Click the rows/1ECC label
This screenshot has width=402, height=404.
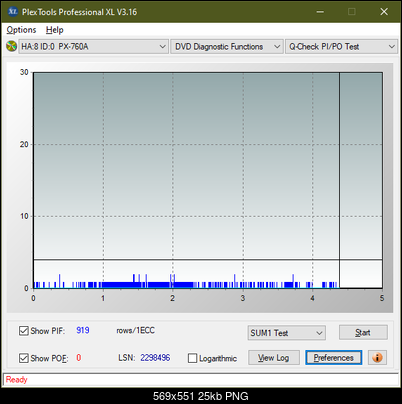point(135,330)
